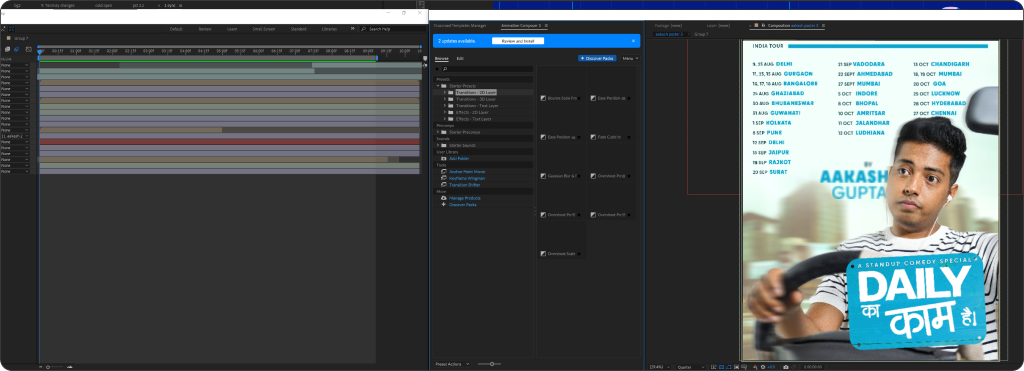Expand the Transitions - Text Layer folder
Image resolution: width=1024 pixels, height=371 pixels.
pyautogui.click(x=445, y=105)
